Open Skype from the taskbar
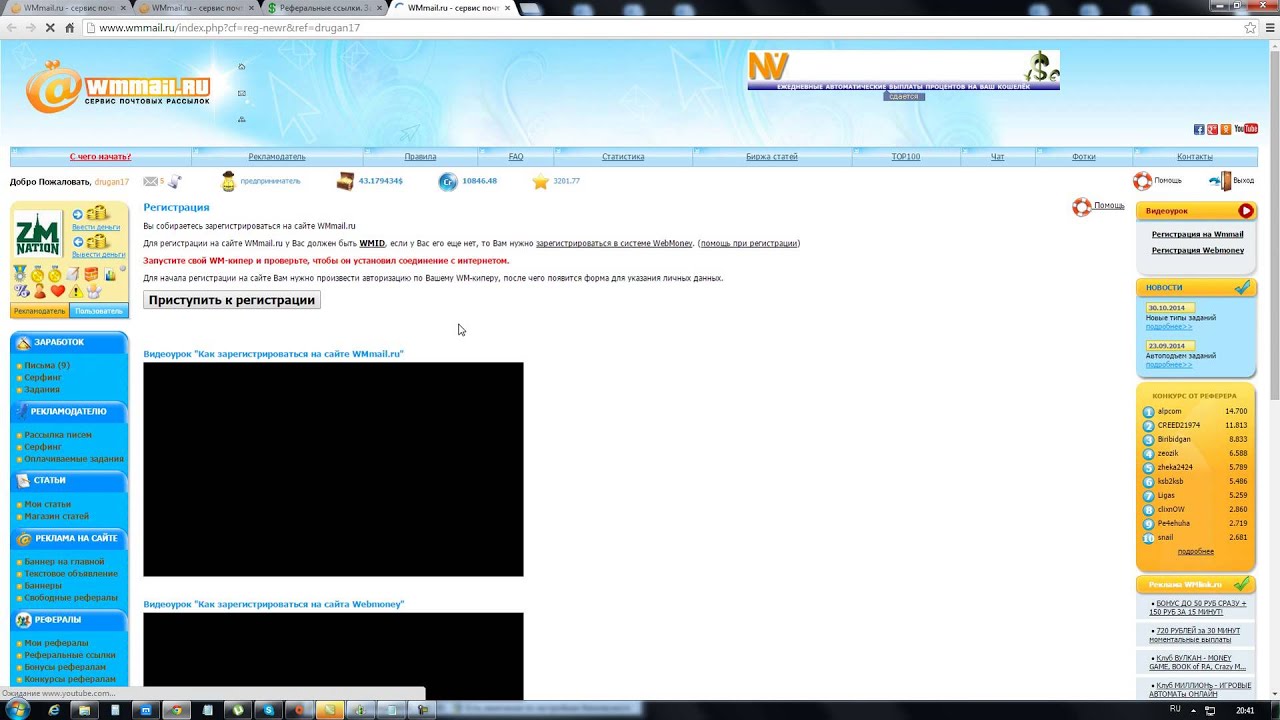 268,710
